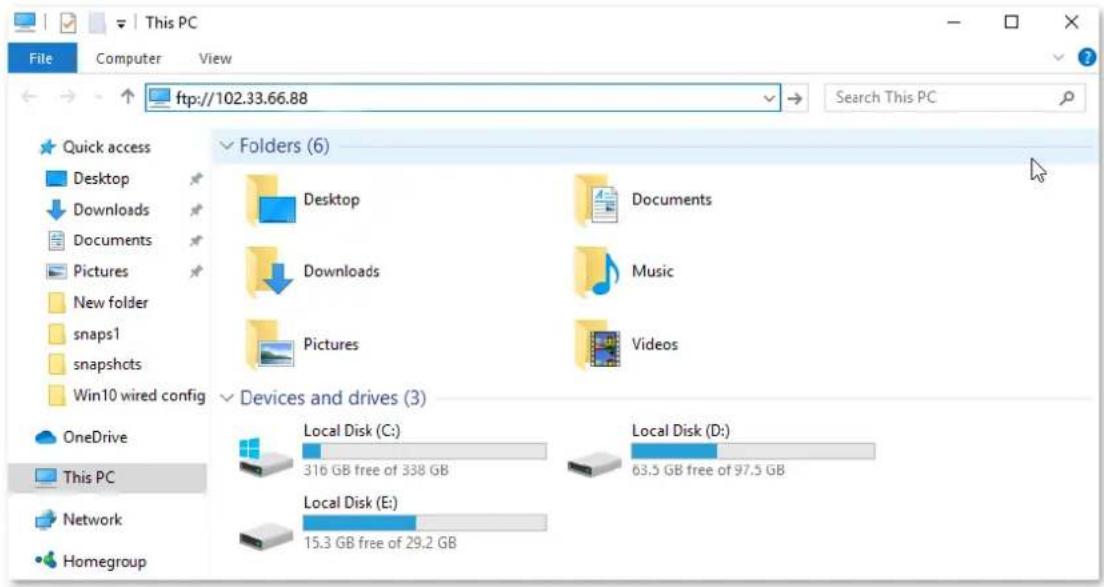
Task: Open the Documents folder icon in Folders
Action: 598,200
